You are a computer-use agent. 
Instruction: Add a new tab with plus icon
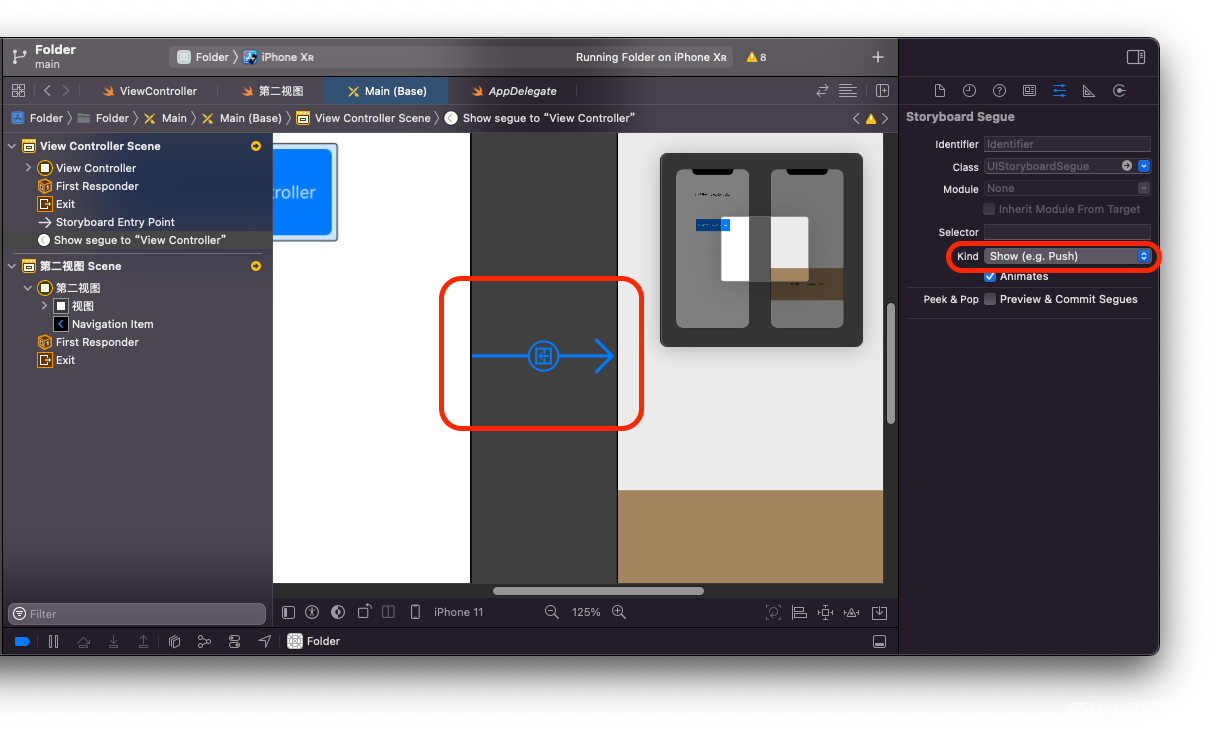pyautogui.click(x=878, y=57)
